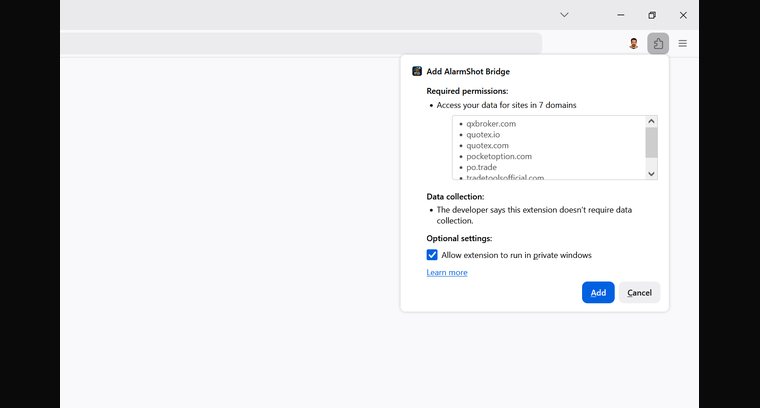Click Access your data for sites text
Image resolution: width=760 pixels, height=408 pixels.
[506, 105]
